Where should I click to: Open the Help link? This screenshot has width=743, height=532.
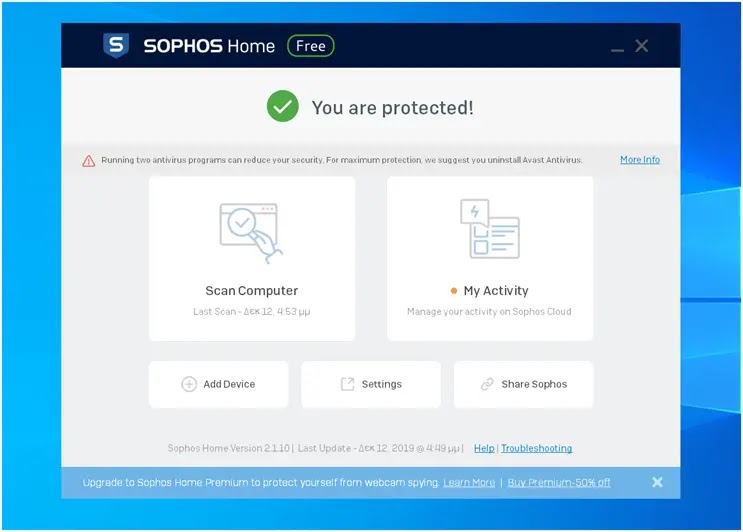pyautogui.click(x=484, y=448)
